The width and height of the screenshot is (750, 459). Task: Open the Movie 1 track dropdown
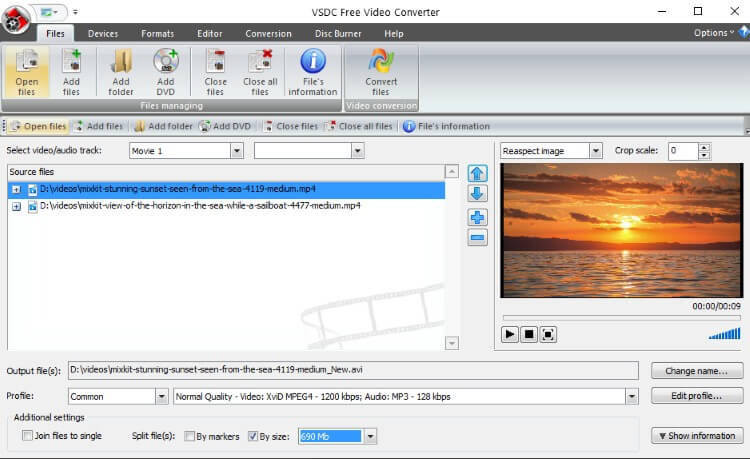(236, 151)
